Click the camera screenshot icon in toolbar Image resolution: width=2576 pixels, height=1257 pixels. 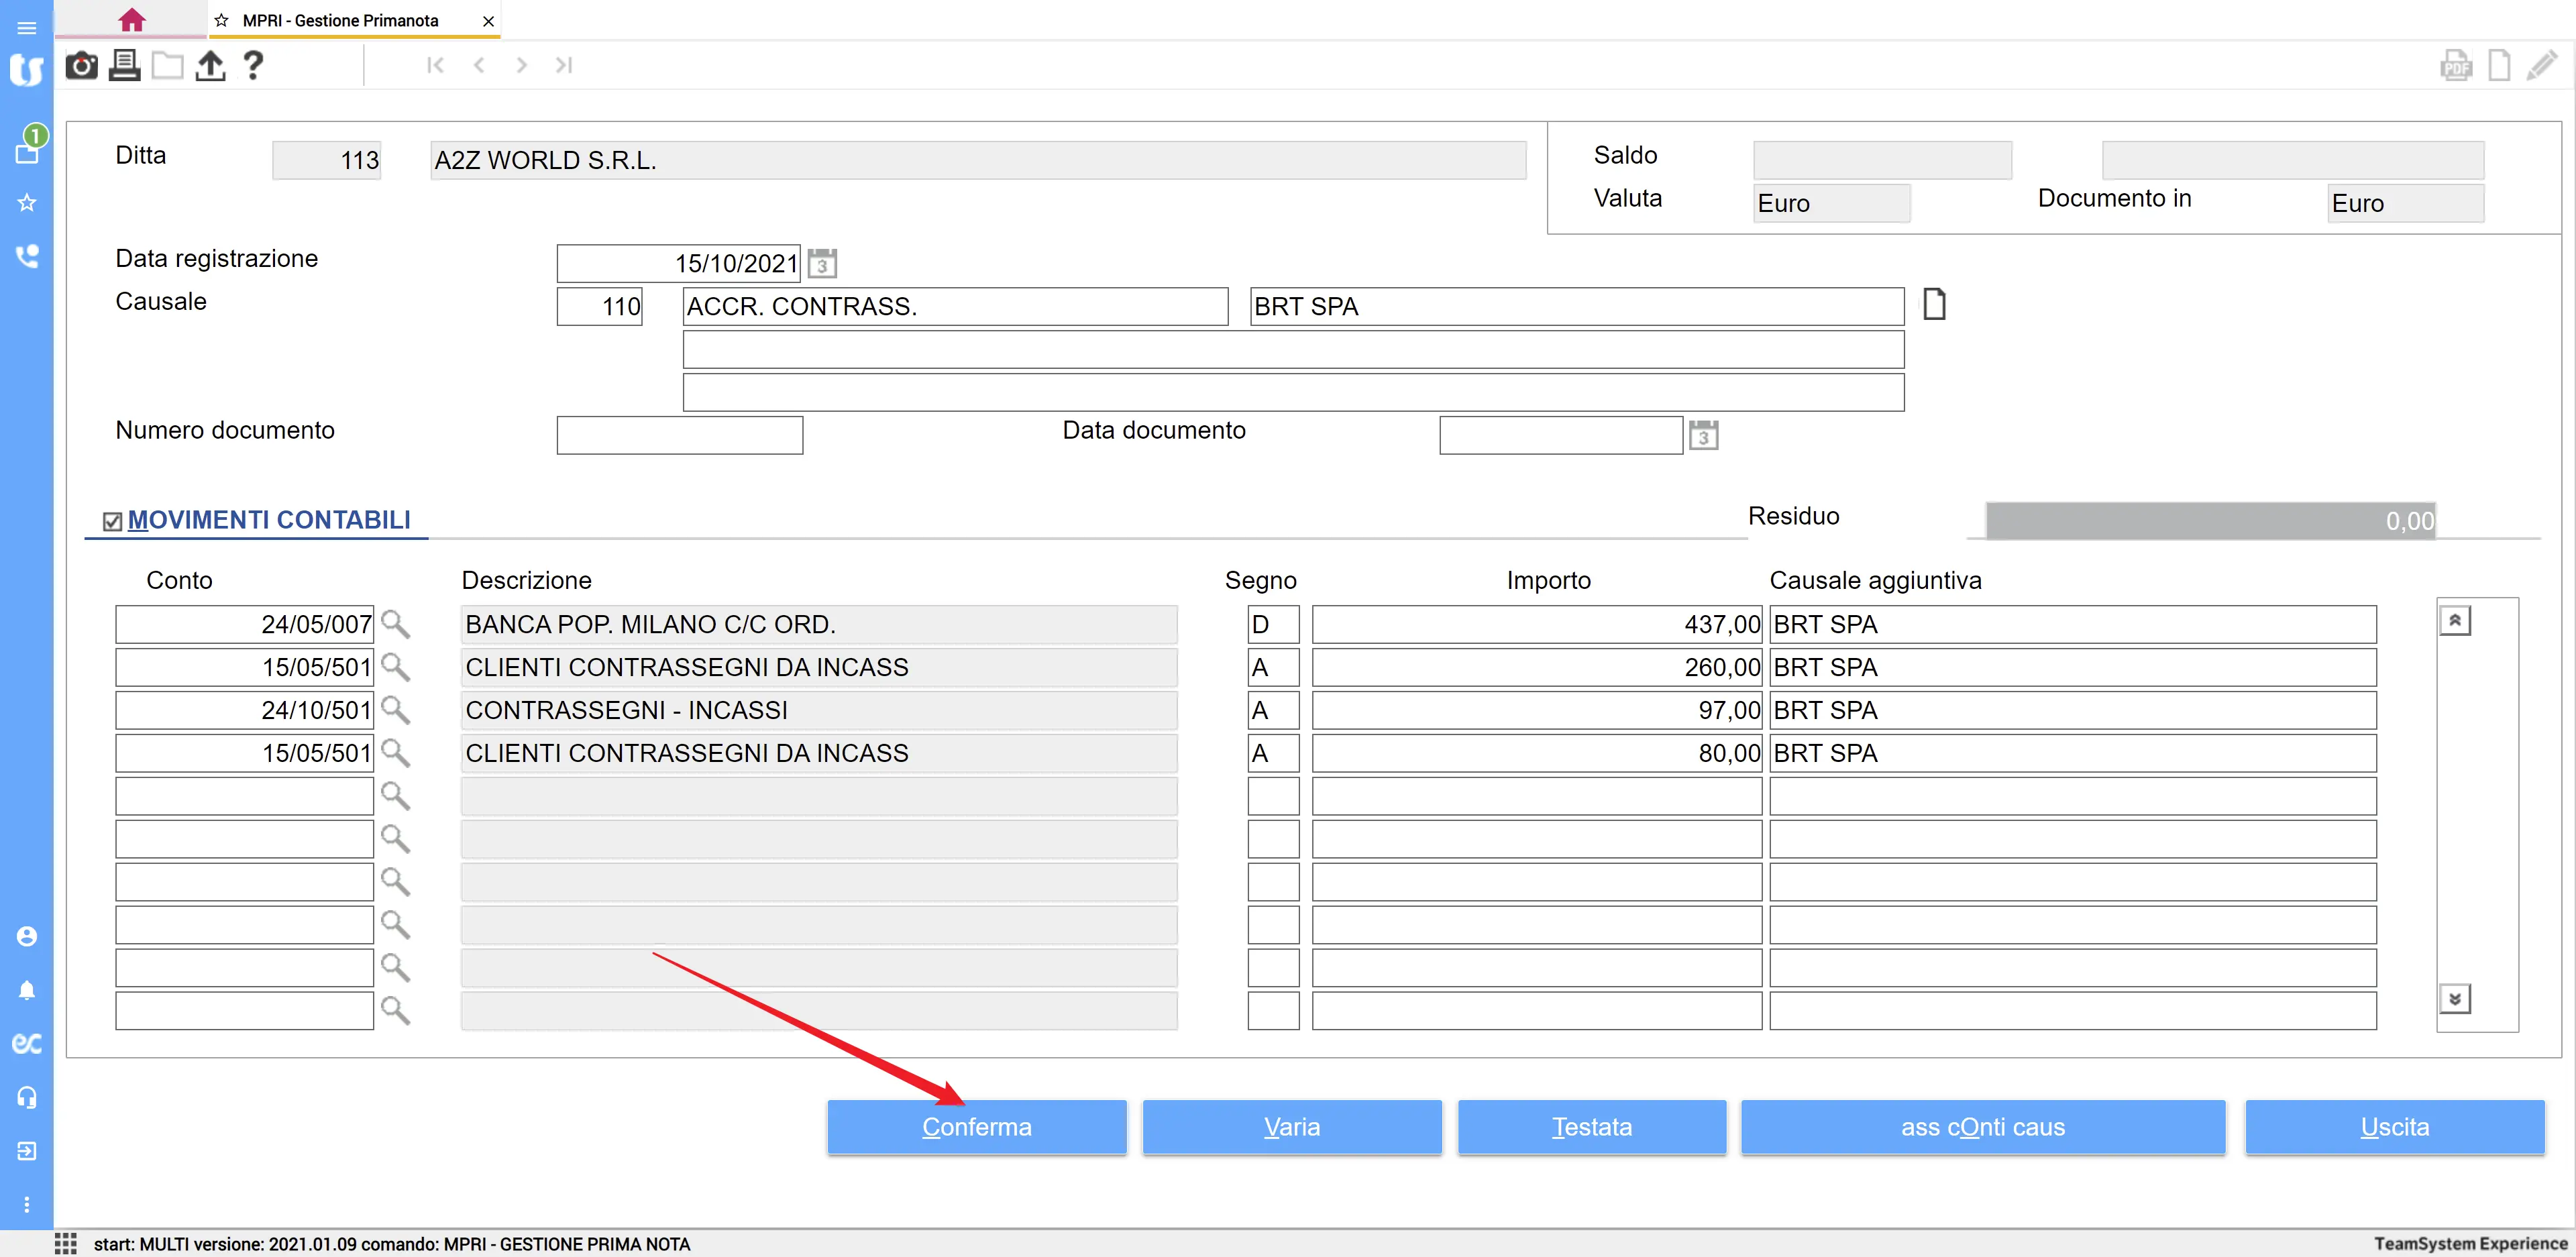pos(81,66)
